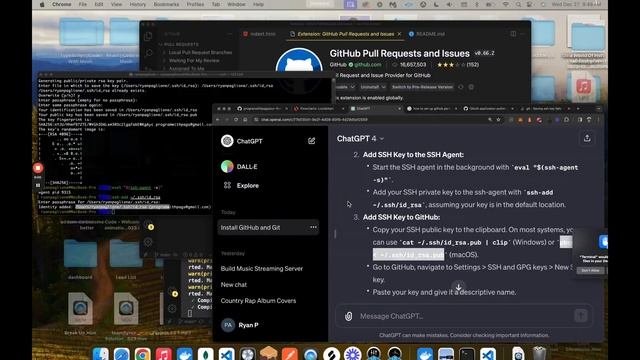The image size is (640, 360).
Task: Open the Music app from the Dock
Action: pyautogui.click(x=163, y=354)
